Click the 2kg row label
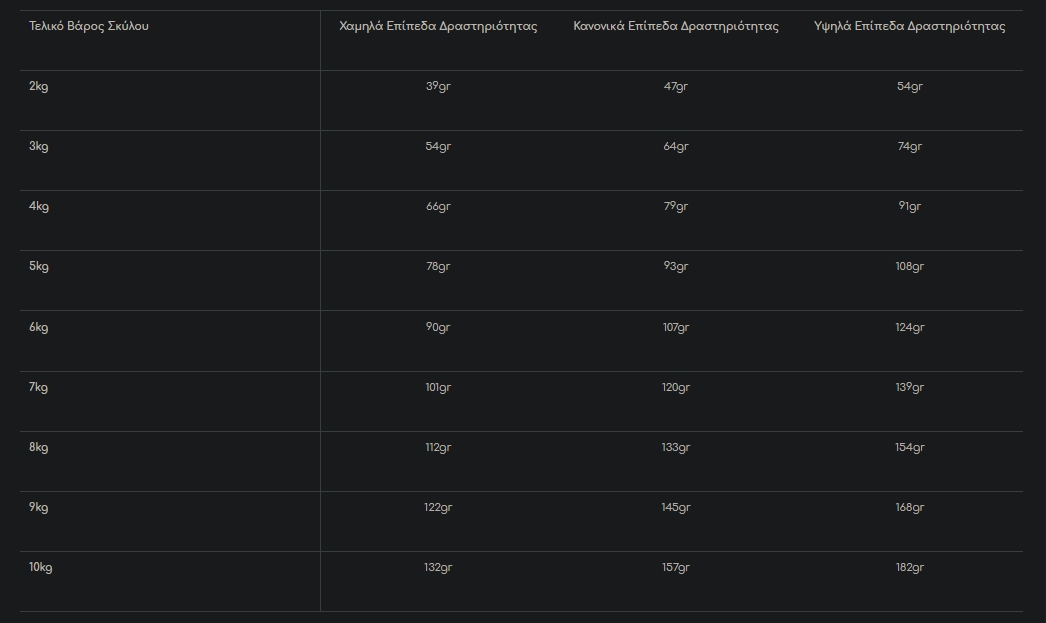The image size is (1046, 623). click(x=39, y=87)
